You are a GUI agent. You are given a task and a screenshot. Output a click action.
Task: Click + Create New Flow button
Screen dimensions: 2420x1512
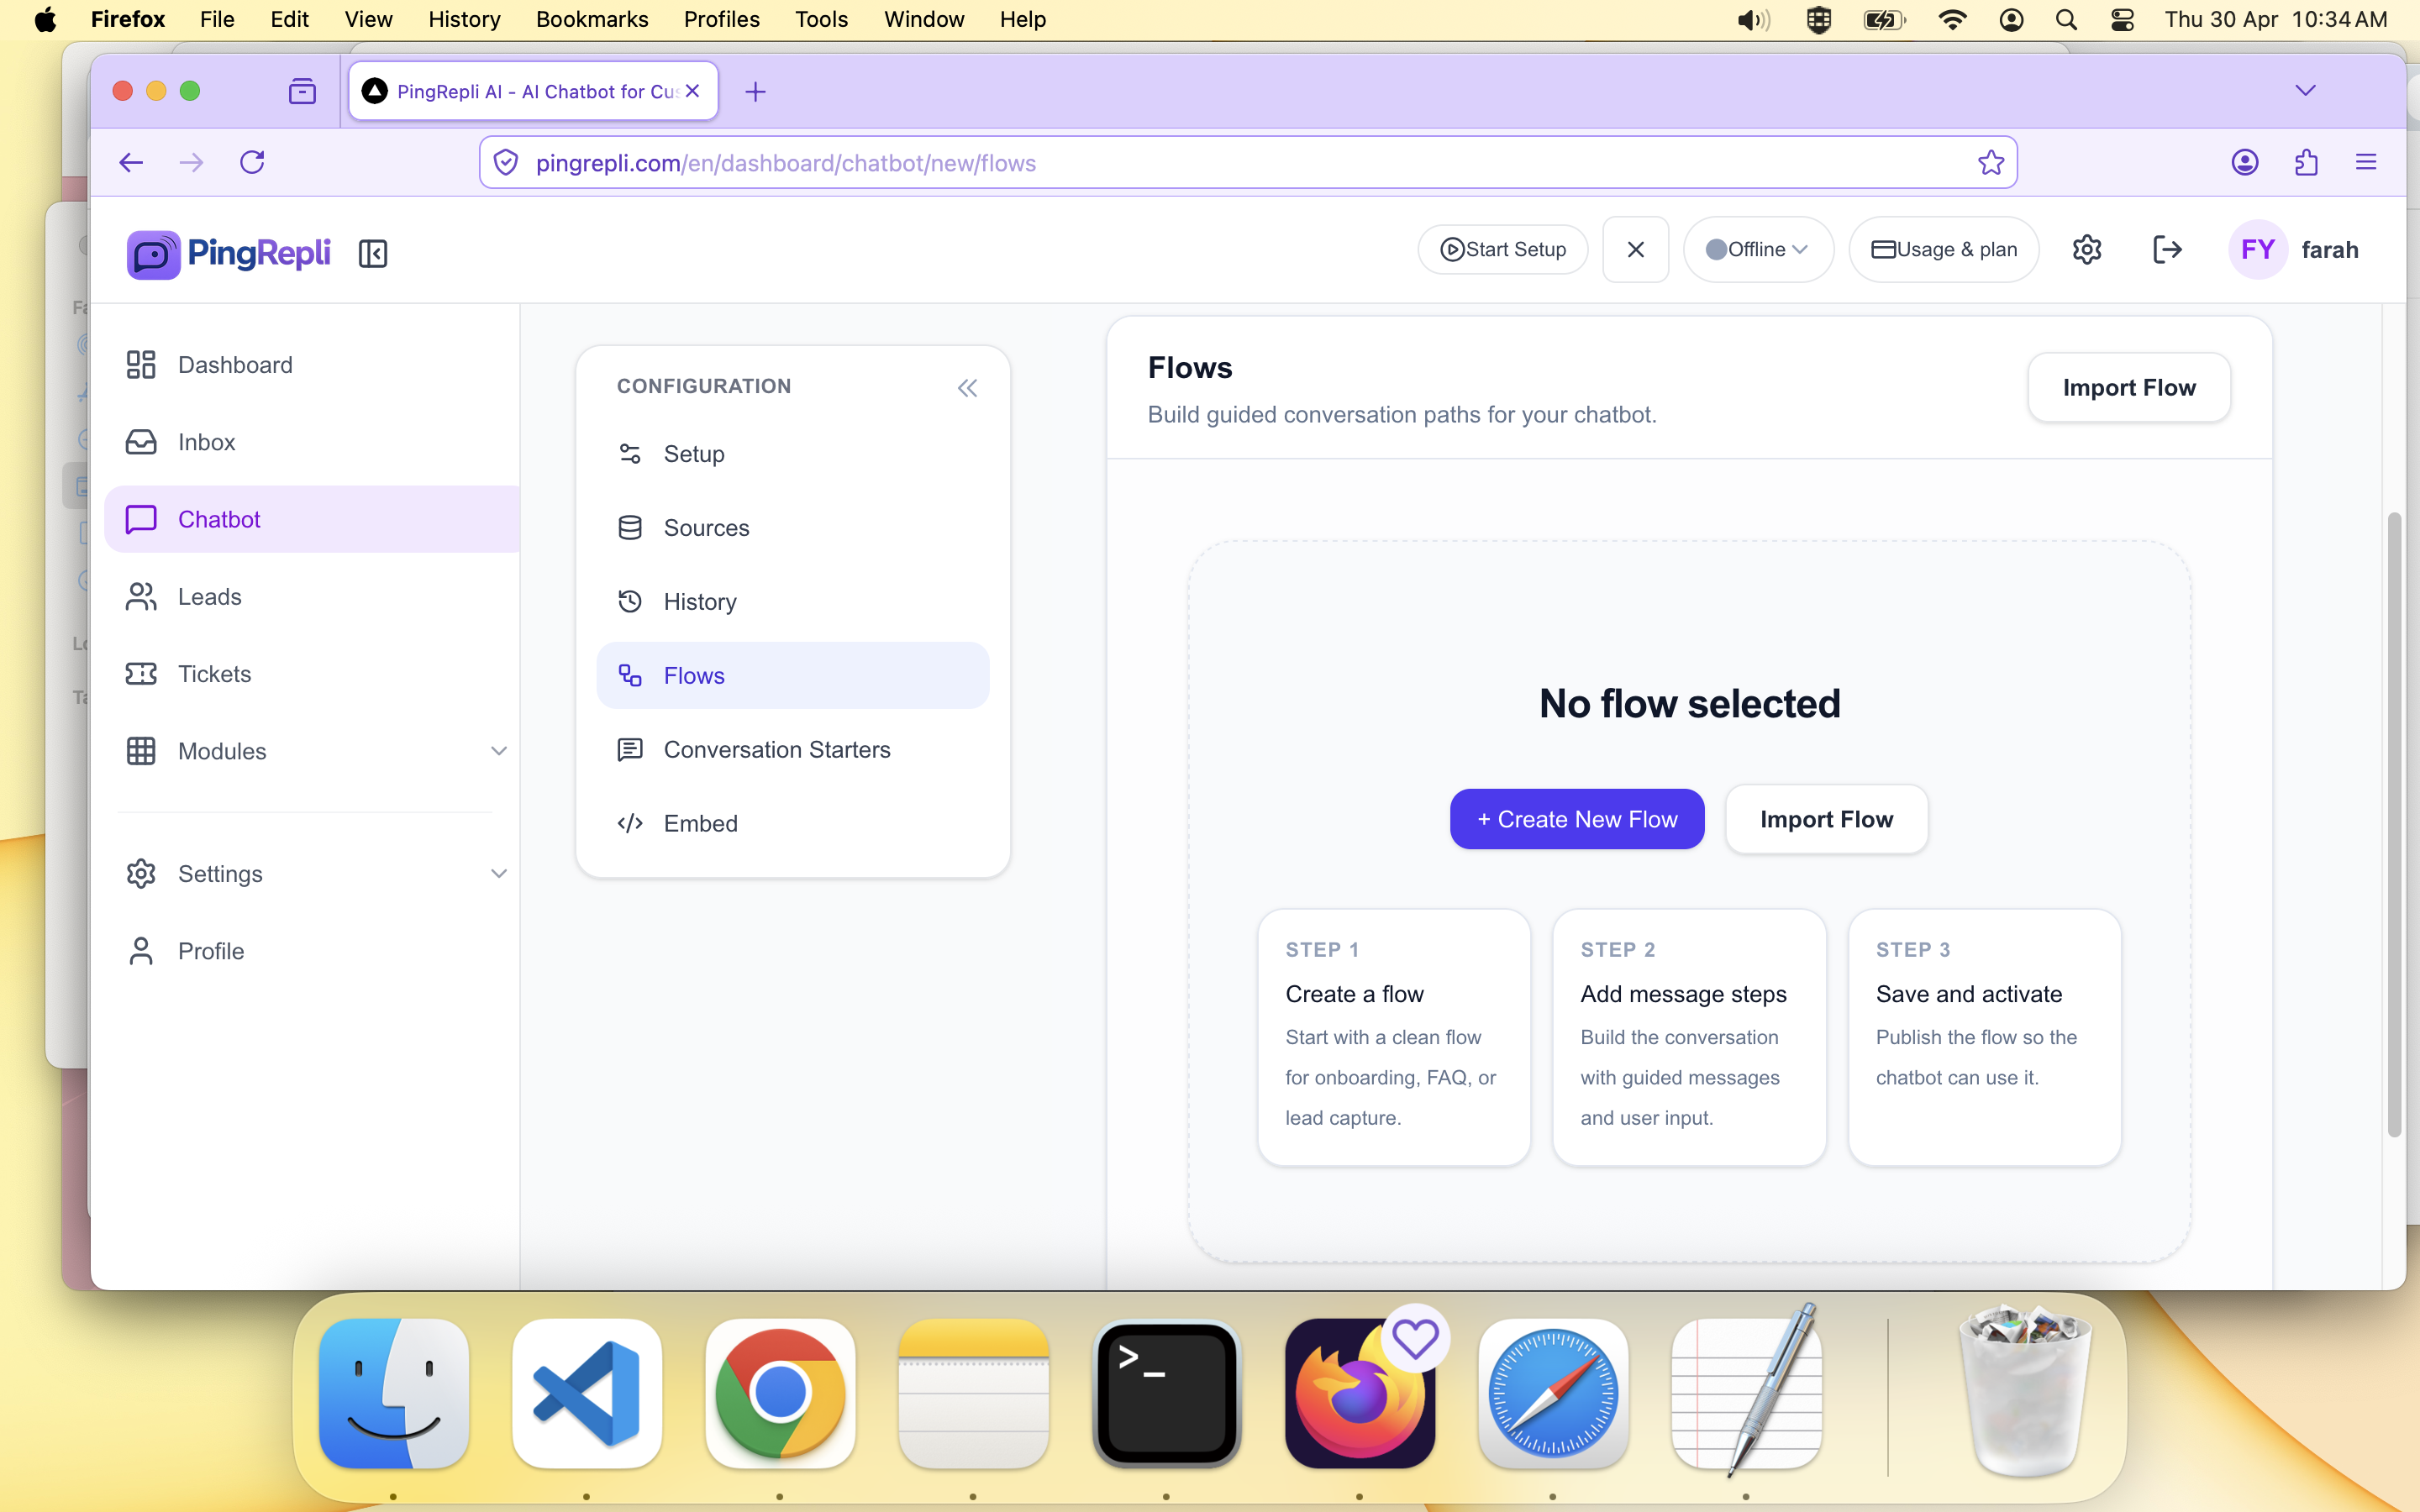(x=1577, y=819)
